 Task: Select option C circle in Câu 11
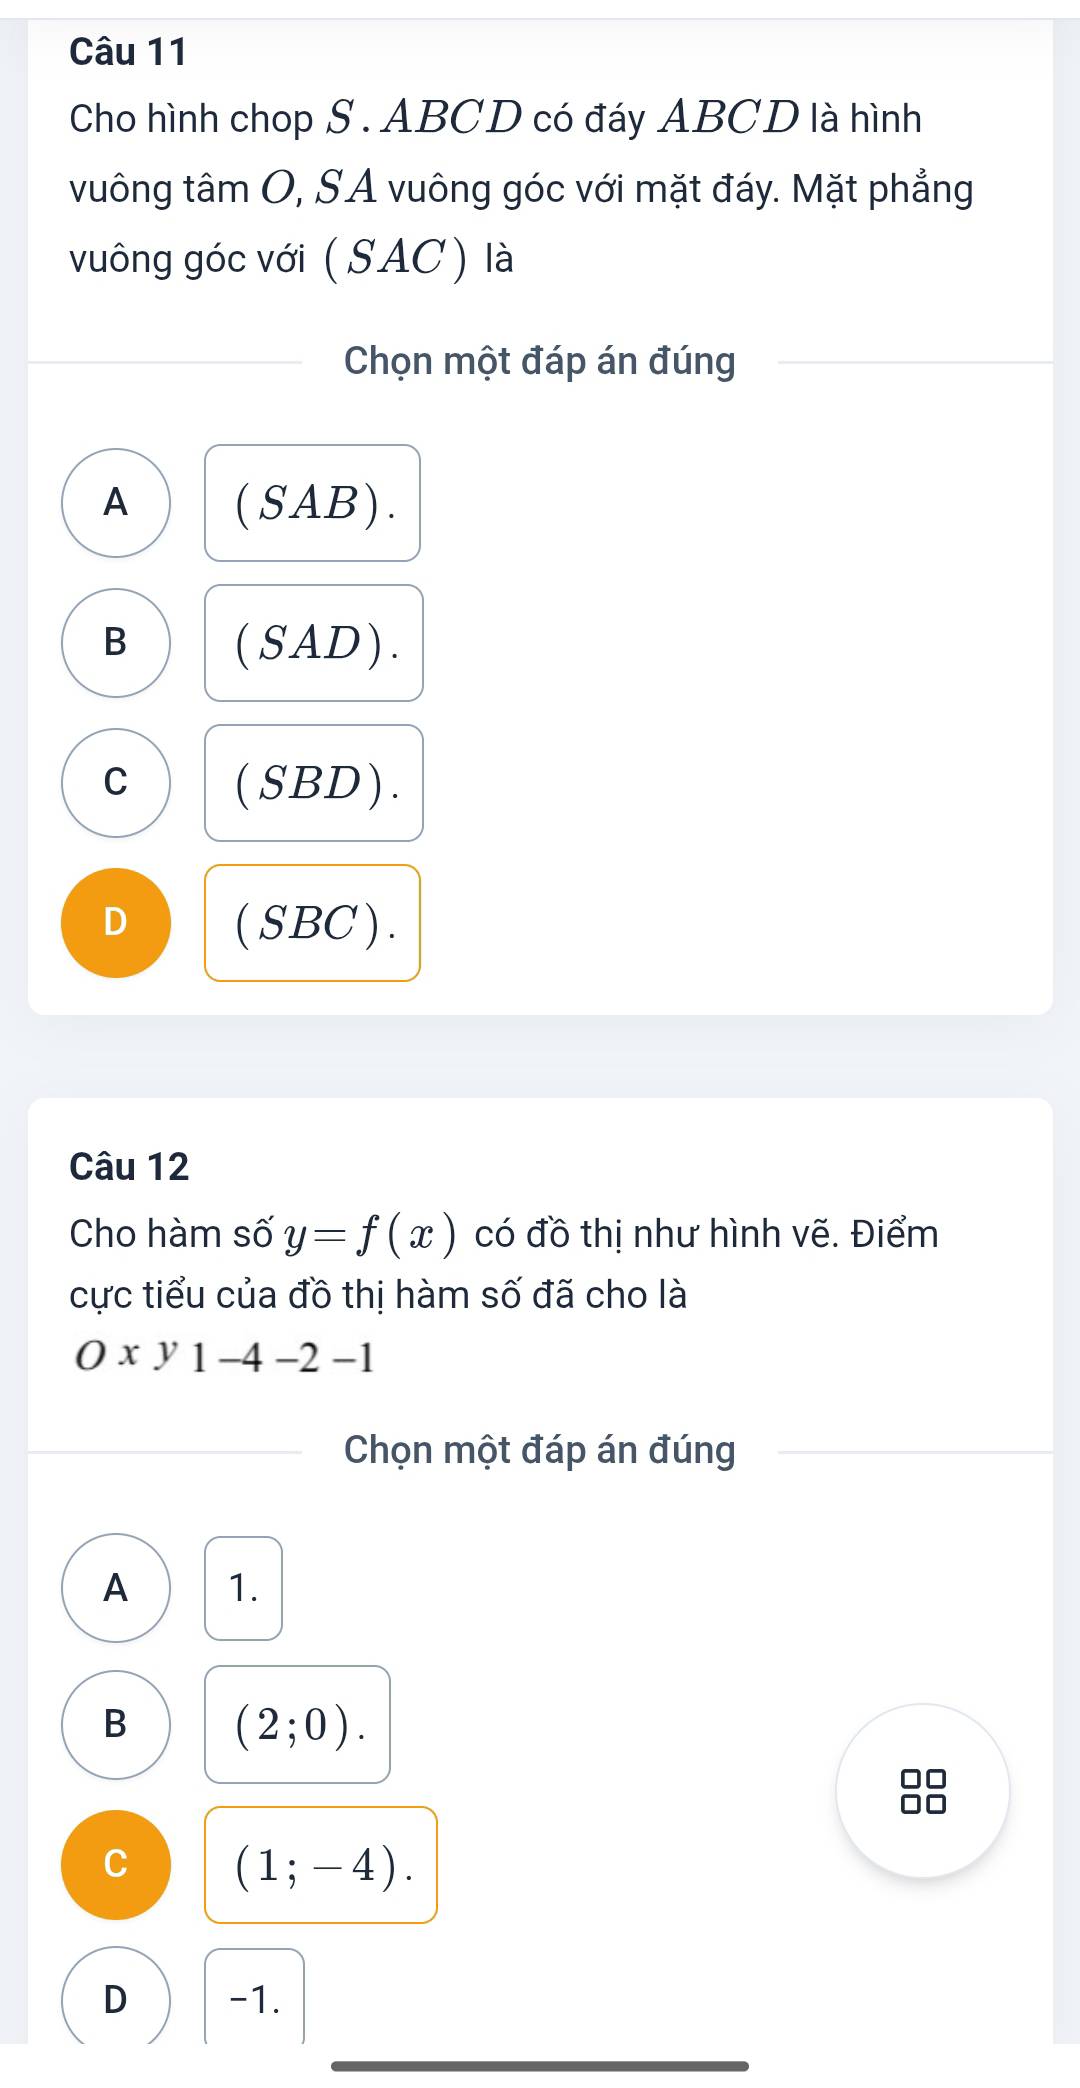pos(116,783)
